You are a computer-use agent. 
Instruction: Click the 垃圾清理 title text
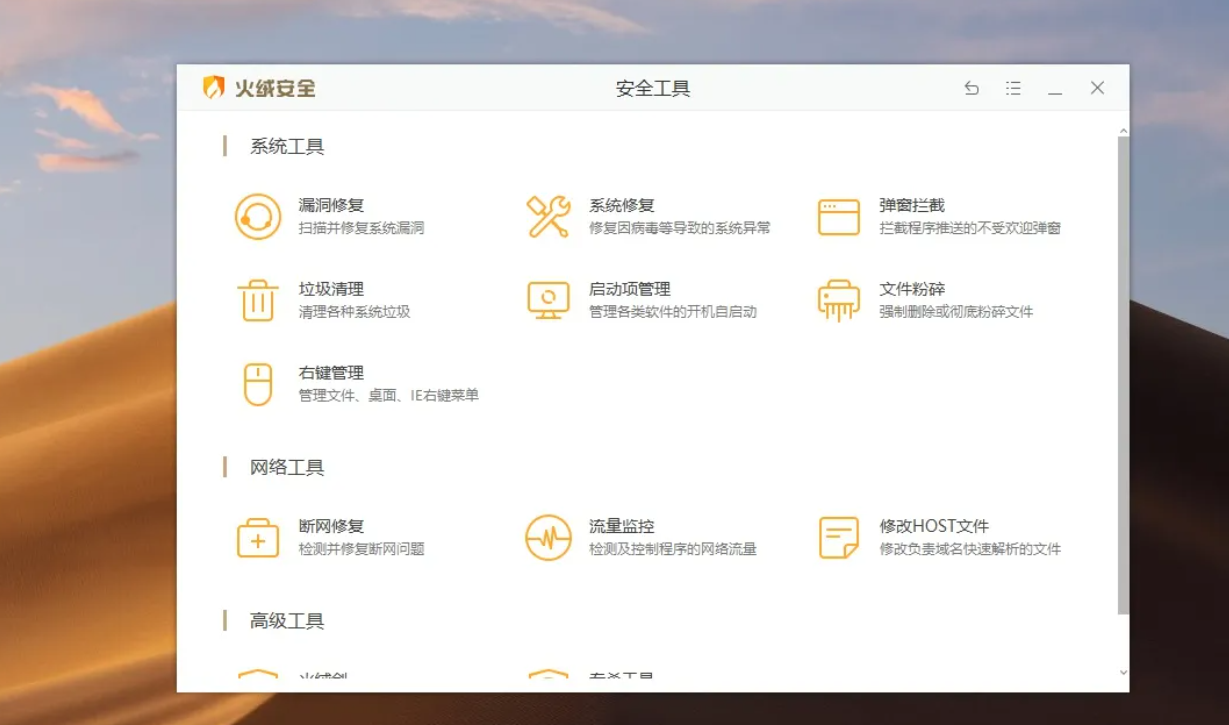(x=331, y=289)
